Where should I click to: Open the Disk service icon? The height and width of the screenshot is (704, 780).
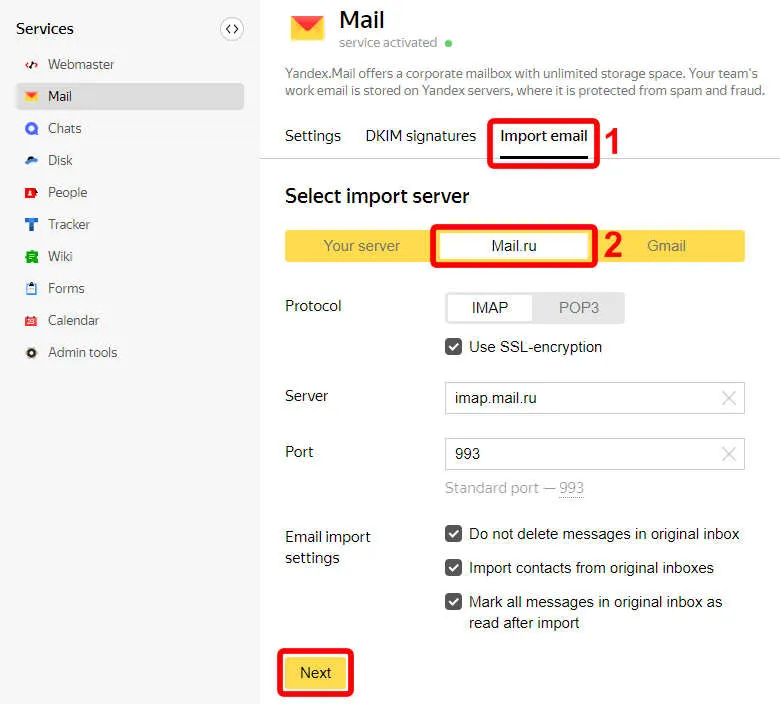coord(31,161)
